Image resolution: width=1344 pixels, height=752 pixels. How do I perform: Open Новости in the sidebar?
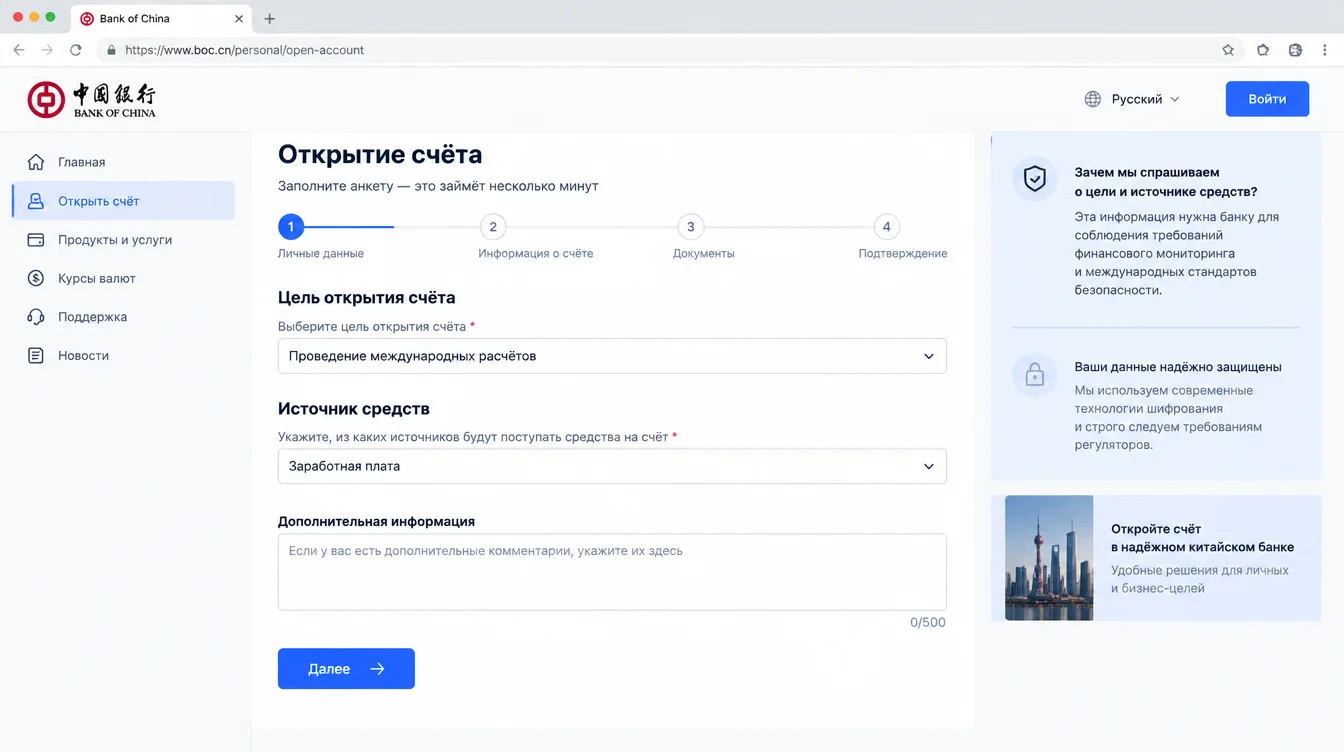coord(123,355)
